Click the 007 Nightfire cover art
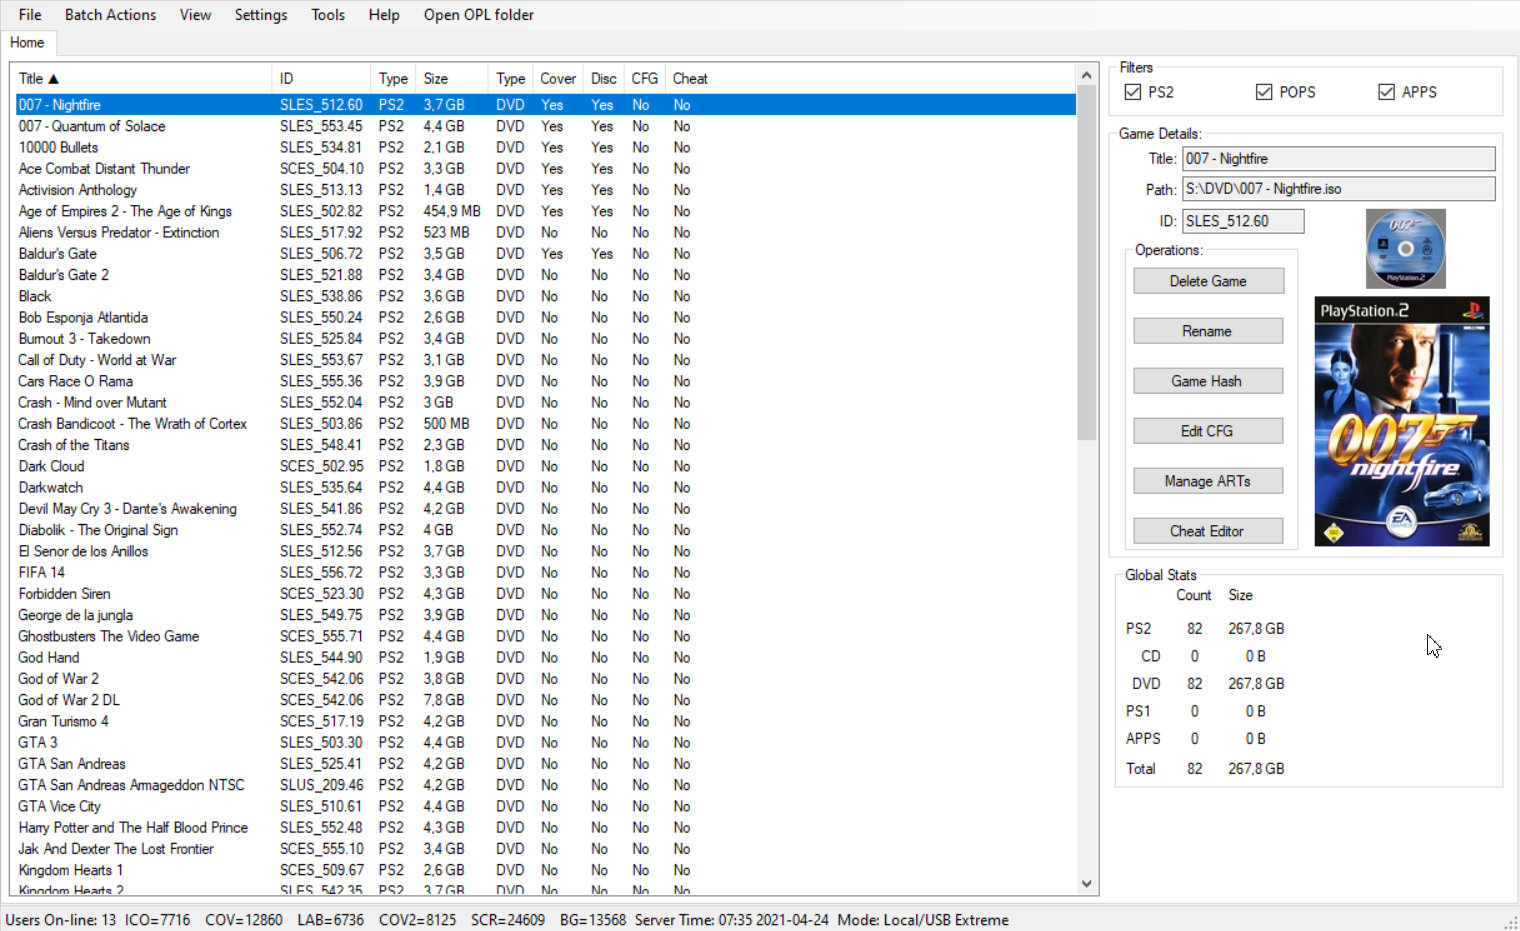Viewport: 1520px width, 931px height. coord(1402,421)
